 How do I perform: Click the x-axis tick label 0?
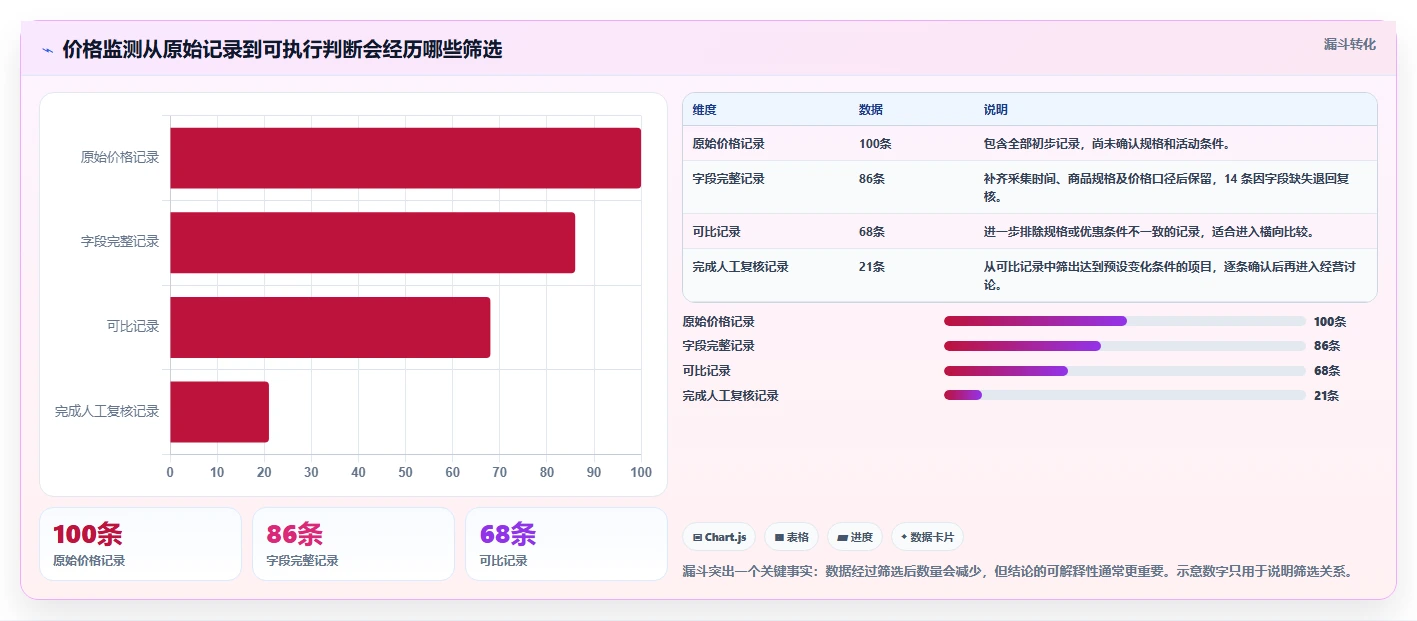pos(170,472)
